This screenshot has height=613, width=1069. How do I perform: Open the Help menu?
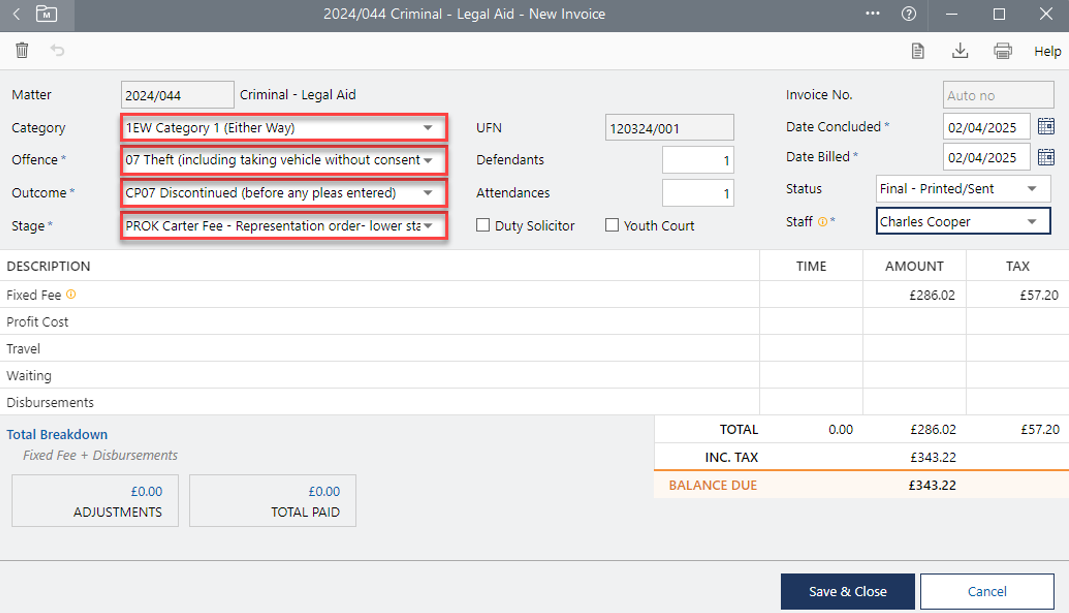pos(1047,51)
